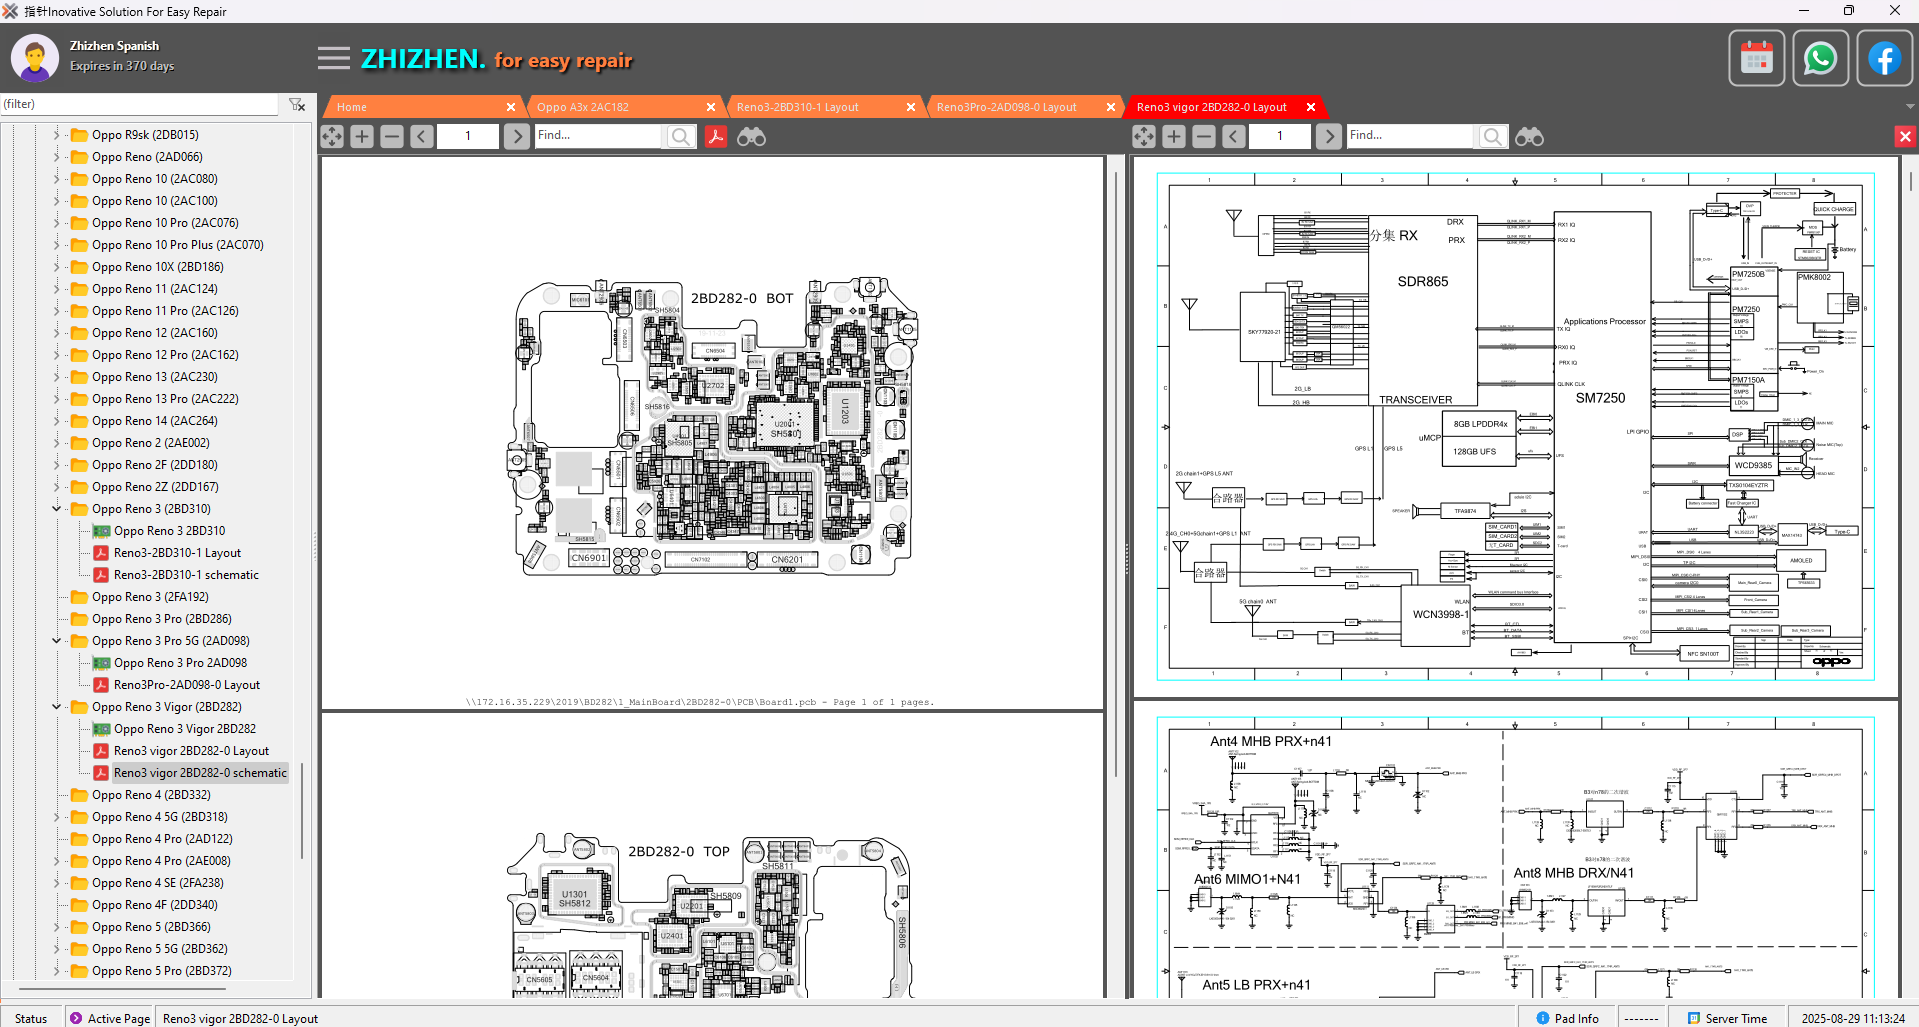The image size is (1919, 1027).
Task: Click fit-to-window icon in right viewer
Action: pyautogui.click(x=1144, y=136)
